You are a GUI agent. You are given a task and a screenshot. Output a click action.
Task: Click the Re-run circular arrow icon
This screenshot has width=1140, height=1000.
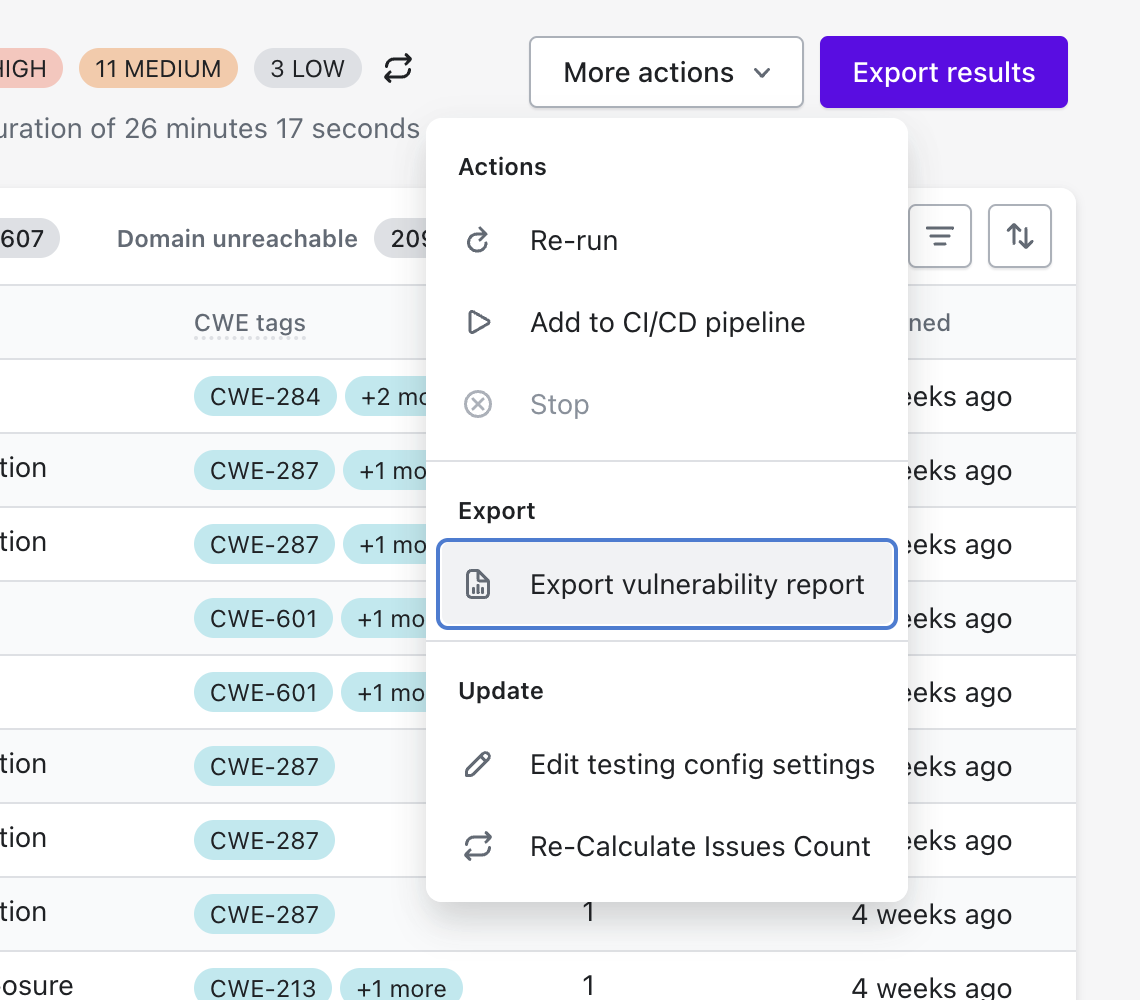(x=478, y=241)
